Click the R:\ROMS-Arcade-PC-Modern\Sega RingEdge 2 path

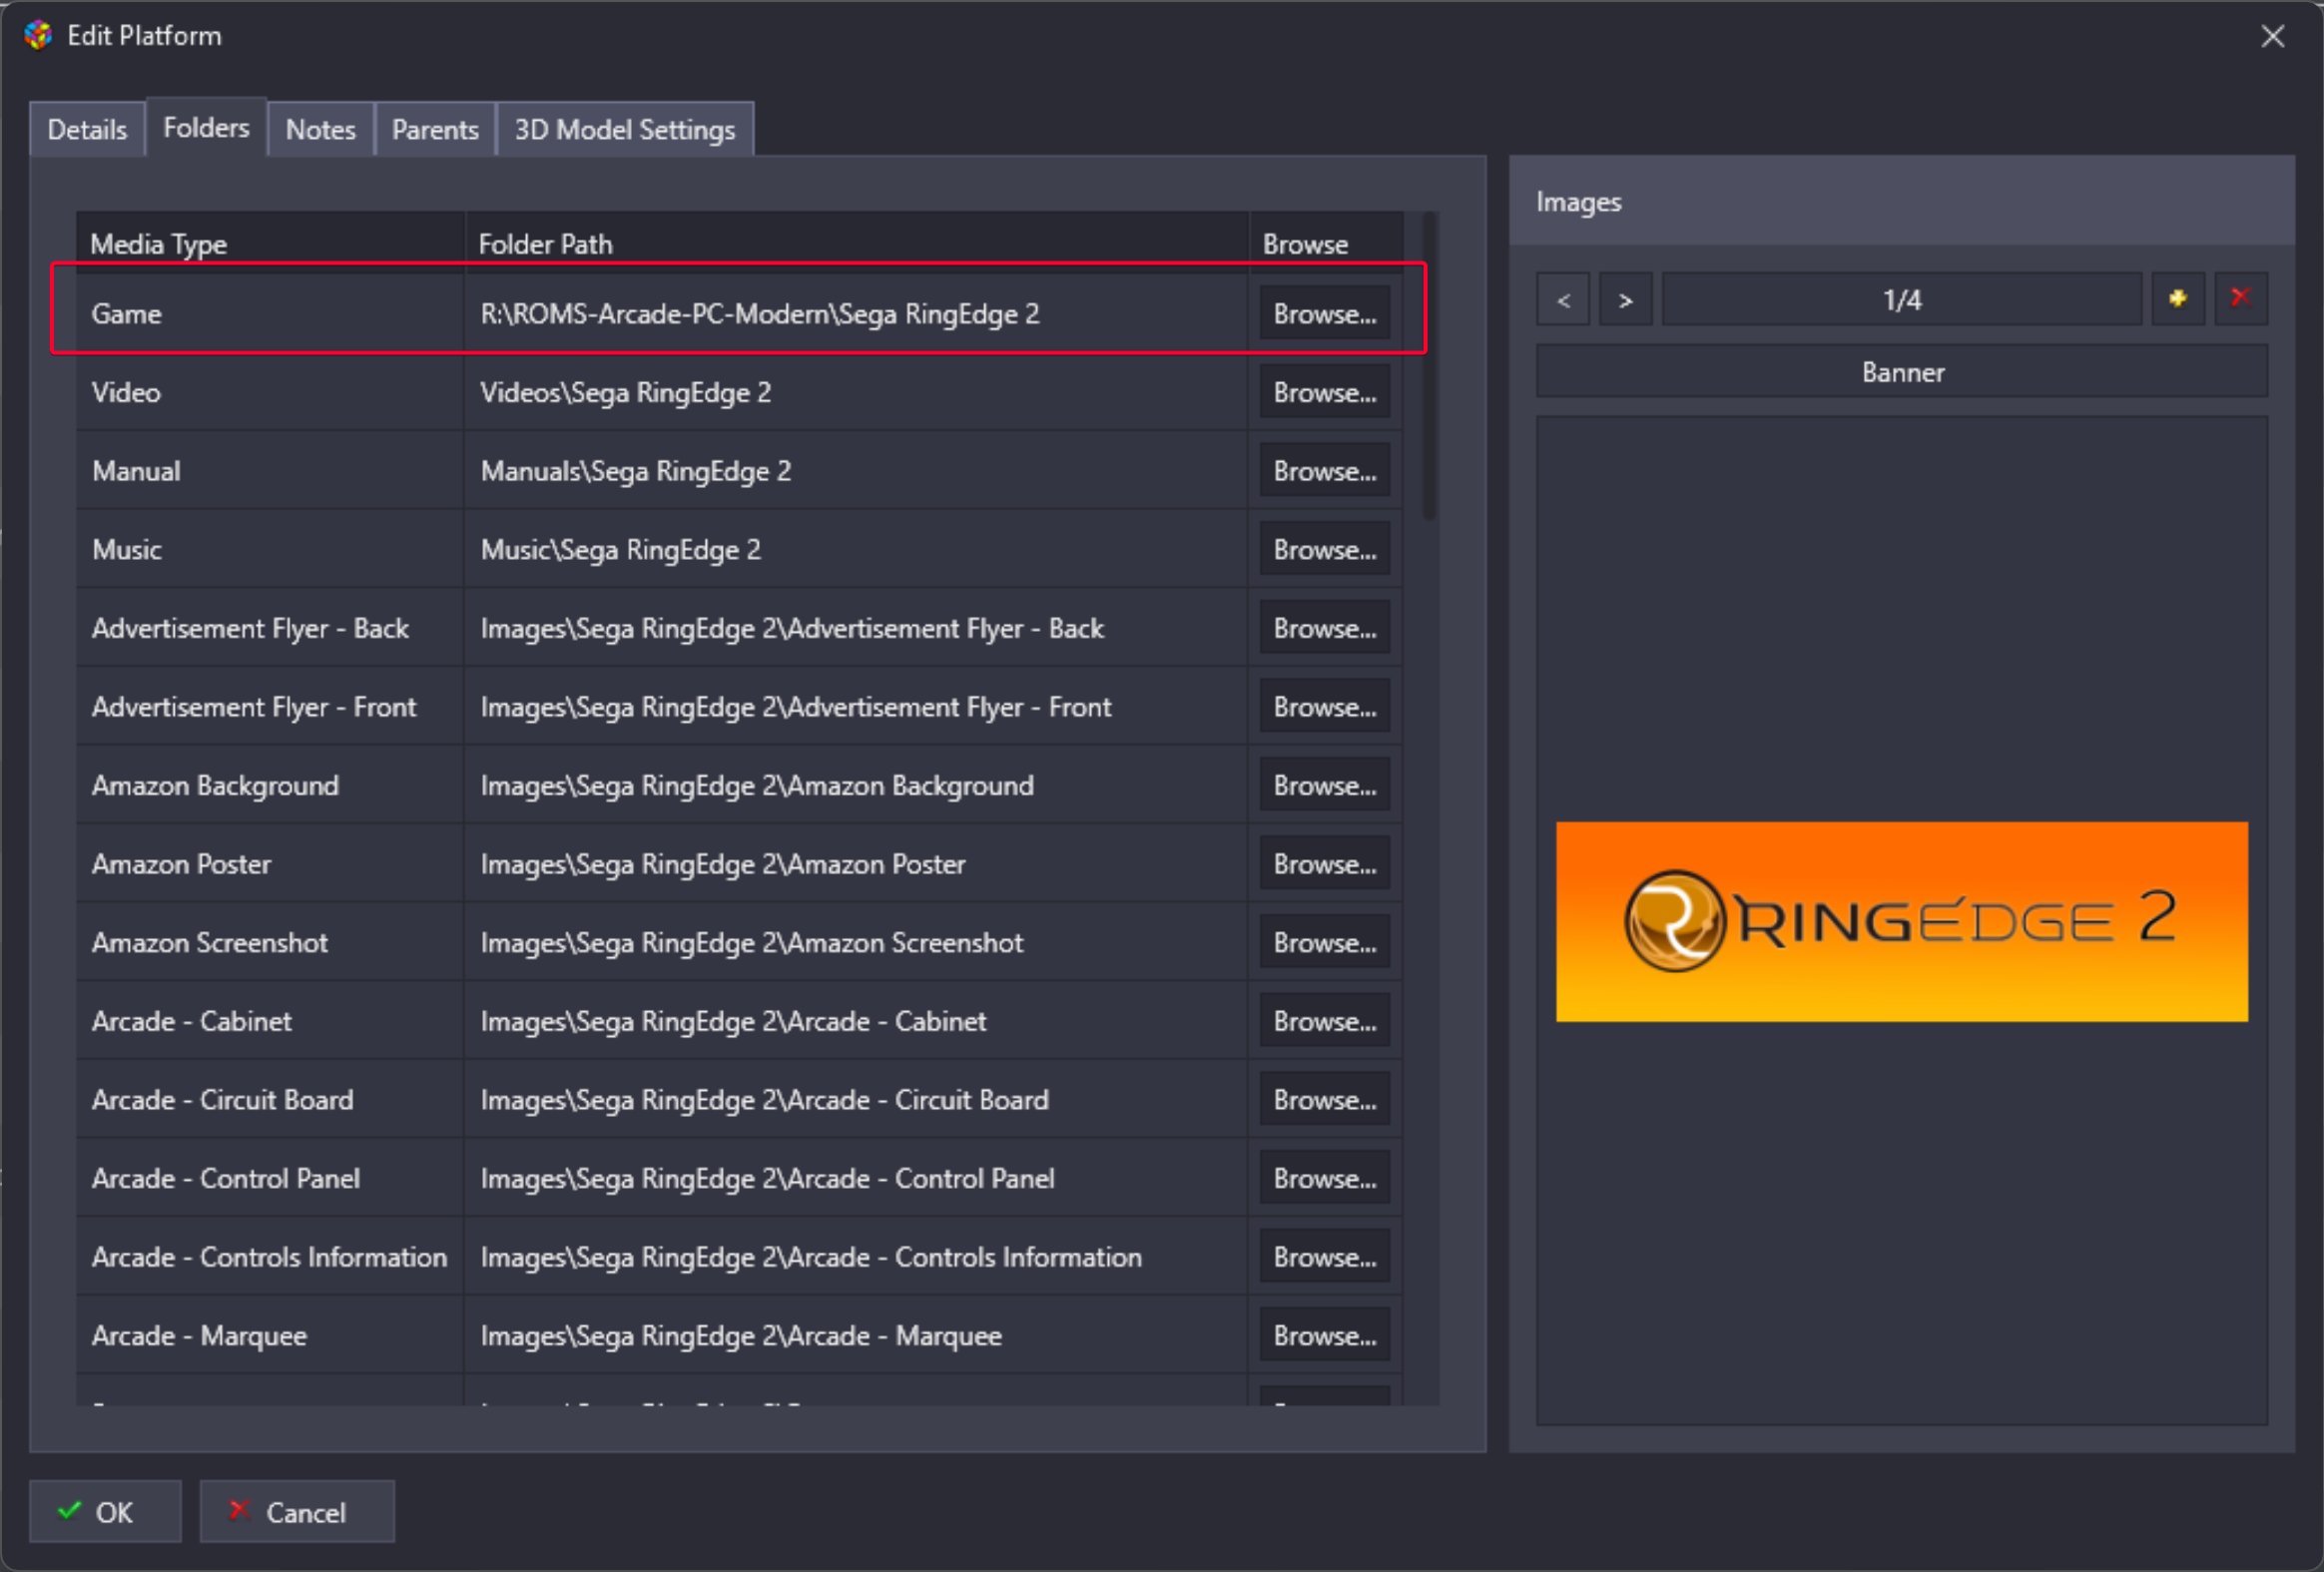click(x=760, y=314)
